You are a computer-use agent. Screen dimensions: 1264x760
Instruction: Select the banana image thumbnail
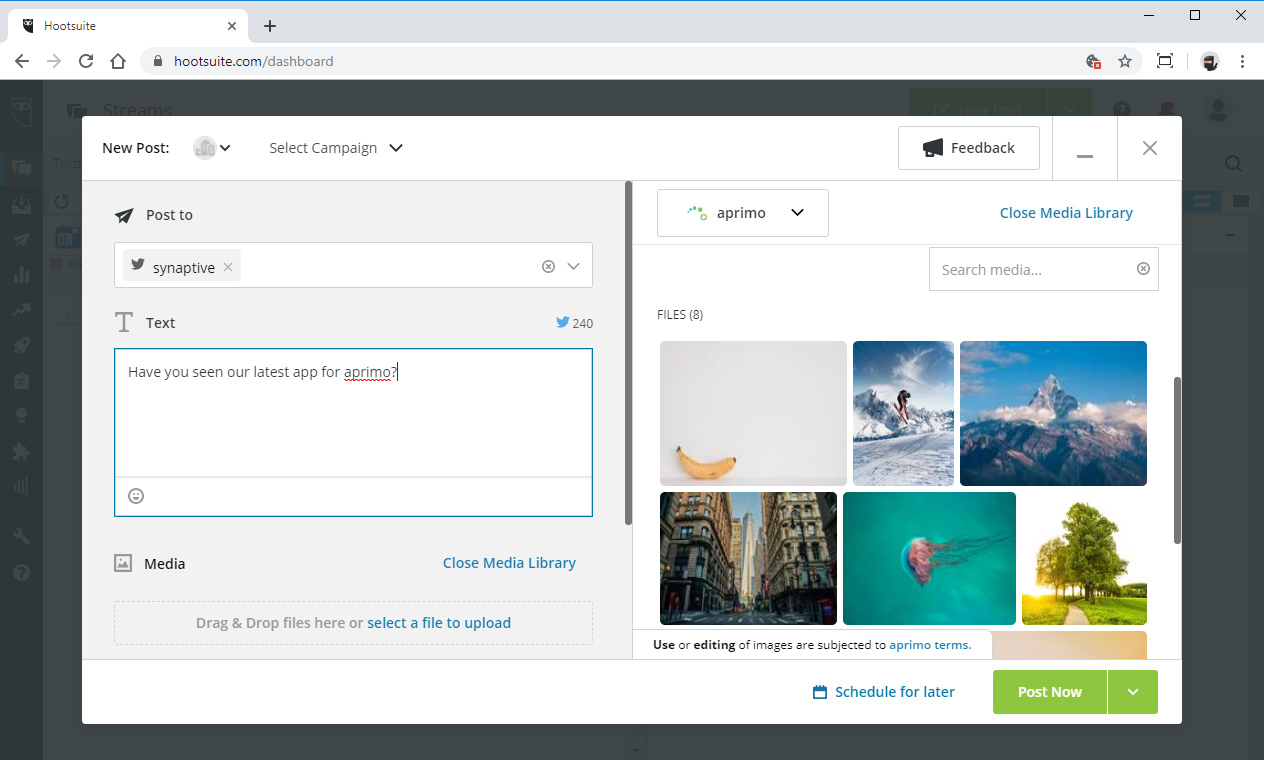[x=753, y=413]
